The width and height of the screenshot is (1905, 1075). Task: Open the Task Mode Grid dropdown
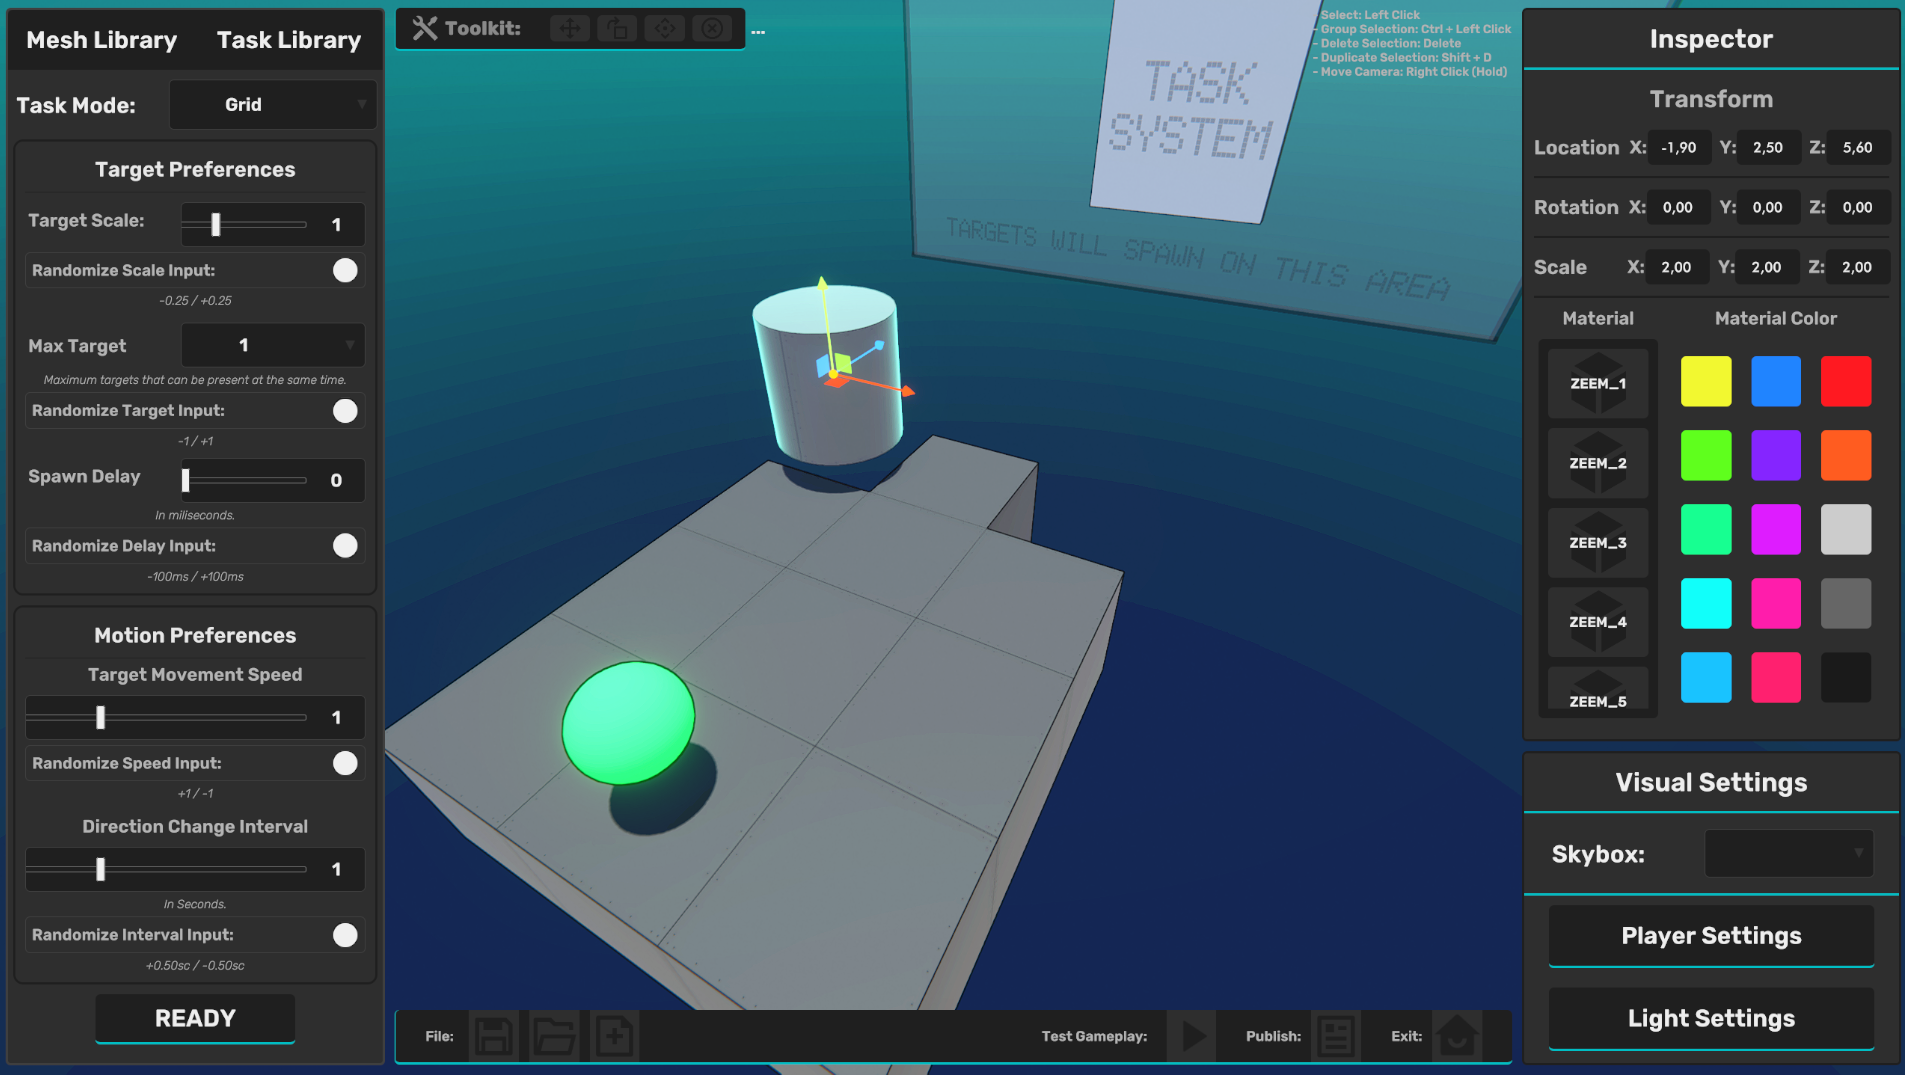[x=273, y=105]
